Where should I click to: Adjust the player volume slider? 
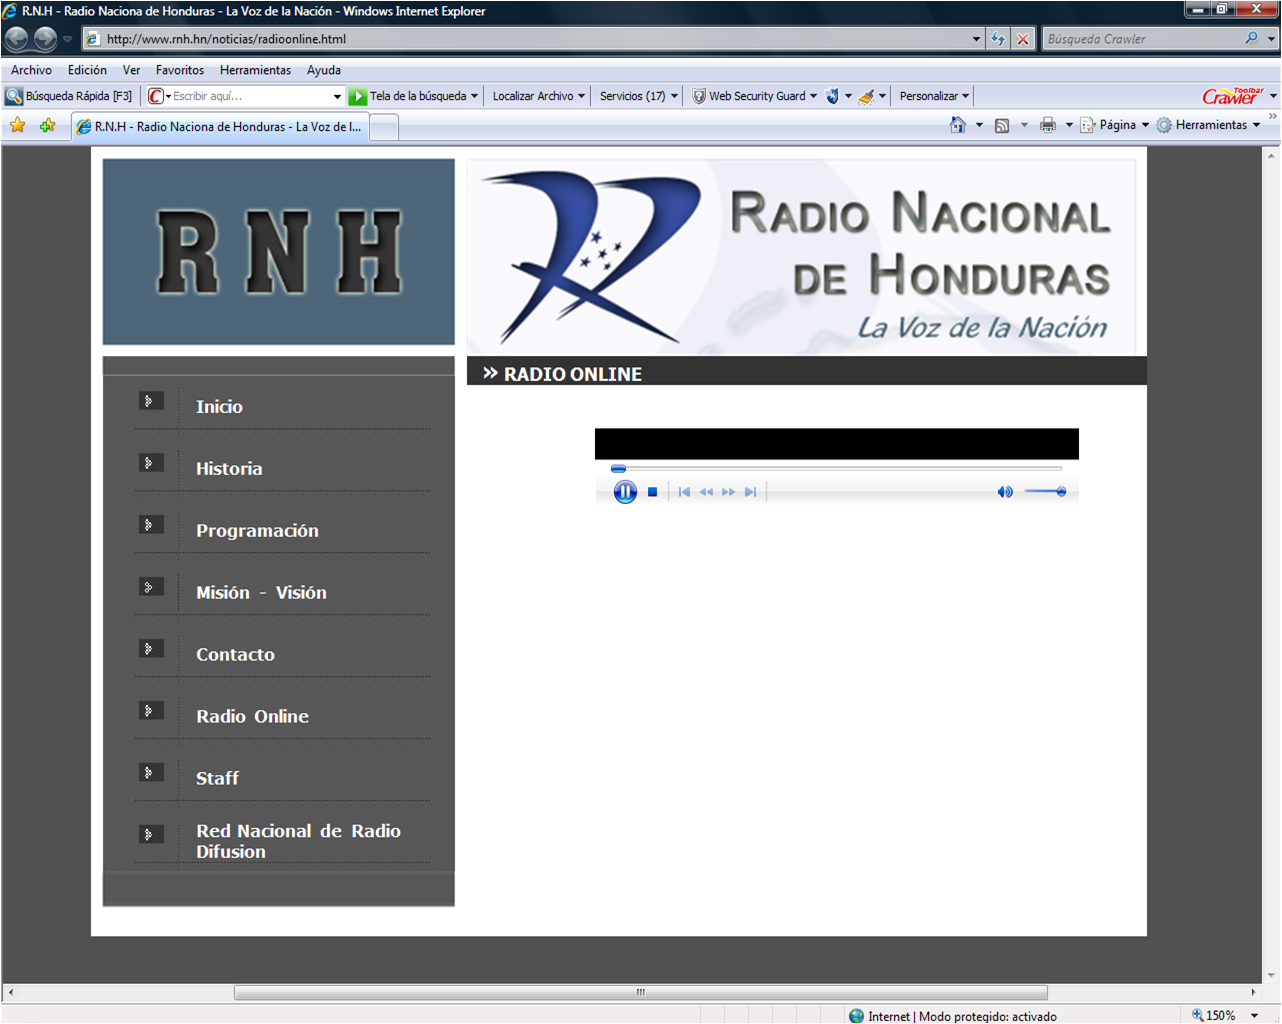point(1046,492)
